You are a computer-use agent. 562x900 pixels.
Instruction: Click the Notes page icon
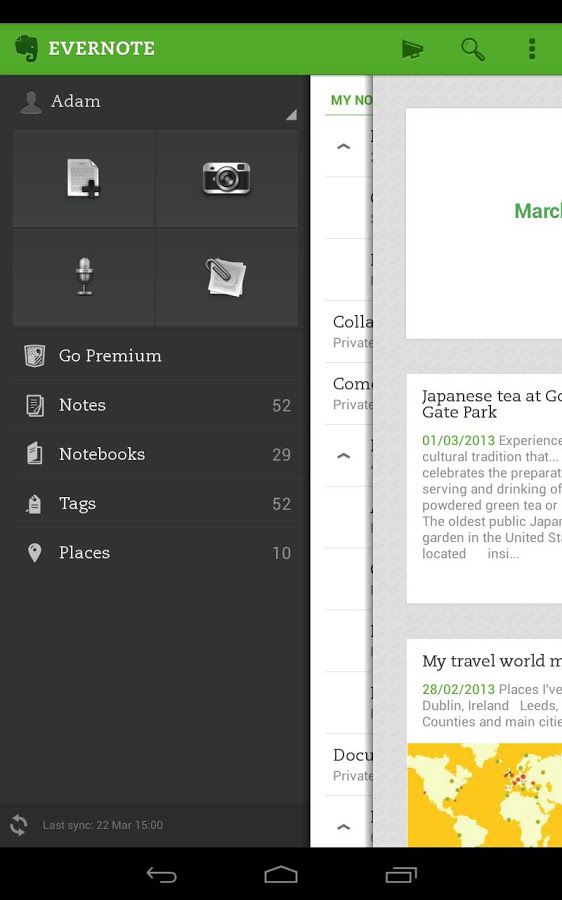(35, 405)
